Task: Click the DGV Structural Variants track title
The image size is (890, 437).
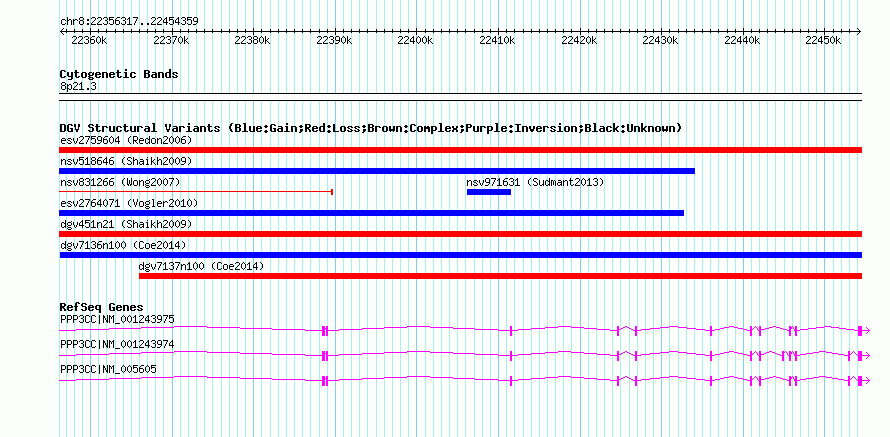Action: (370, 128)
